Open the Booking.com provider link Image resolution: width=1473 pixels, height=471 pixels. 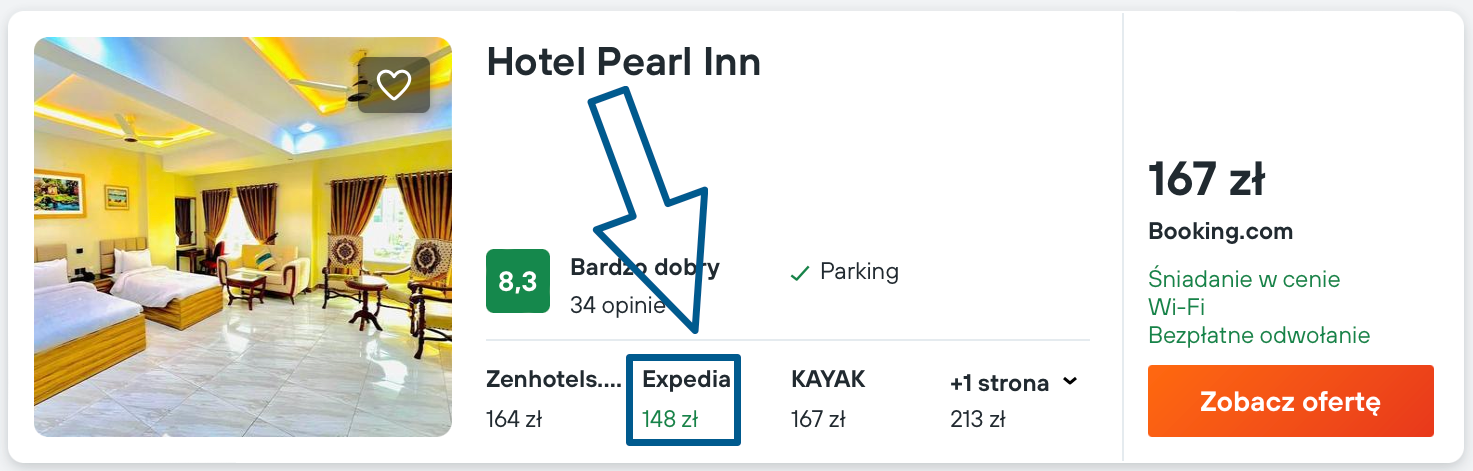pyautogui.click(x=1220, y=232)
